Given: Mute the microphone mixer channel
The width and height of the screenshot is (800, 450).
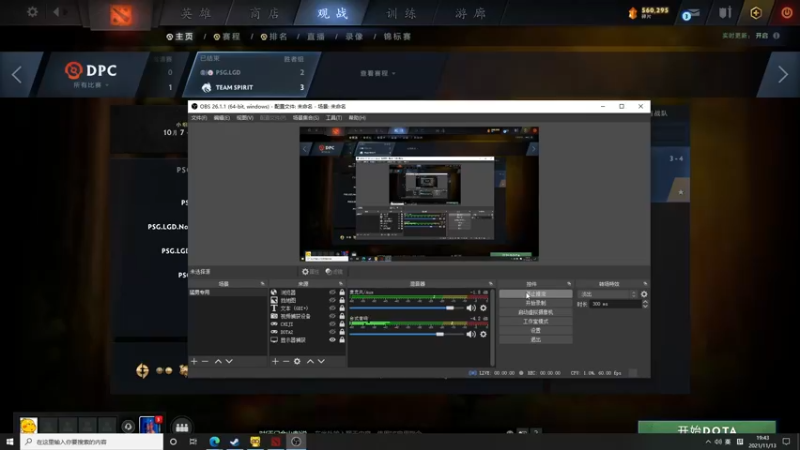Looking at the screenshot, I should [x=471, y=308].
